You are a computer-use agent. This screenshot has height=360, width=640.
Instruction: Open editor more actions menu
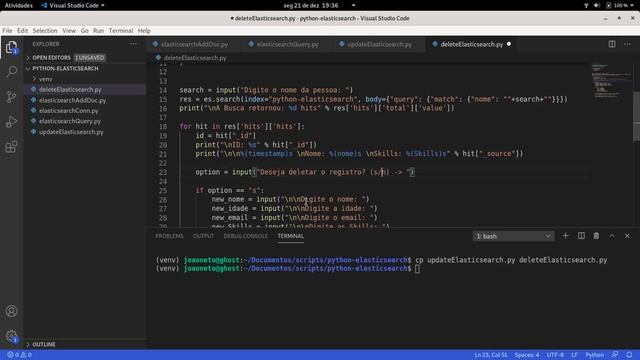tap(627, 44)
